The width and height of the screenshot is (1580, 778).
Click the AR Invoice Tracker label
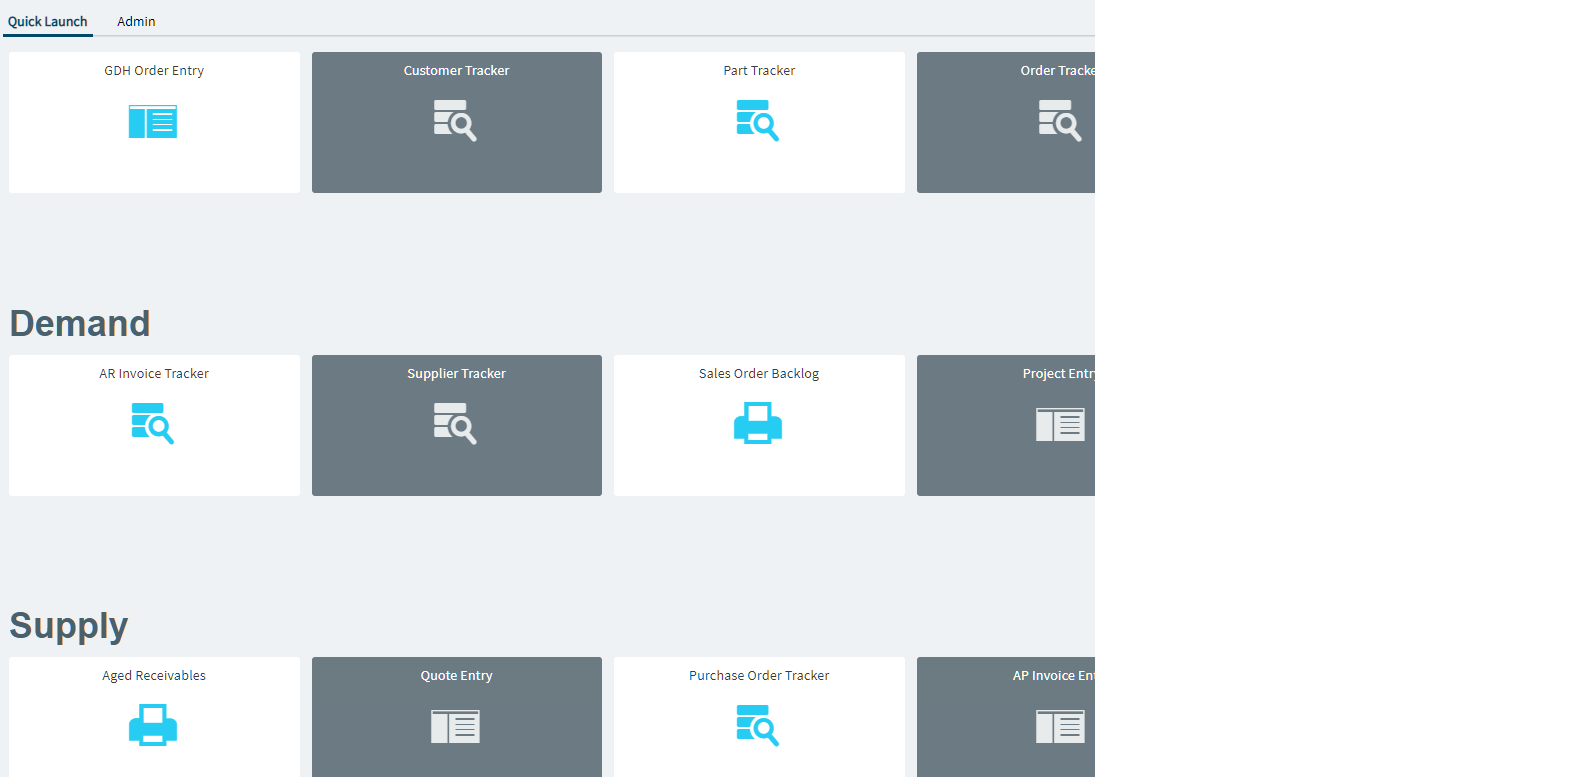(154, 374)
